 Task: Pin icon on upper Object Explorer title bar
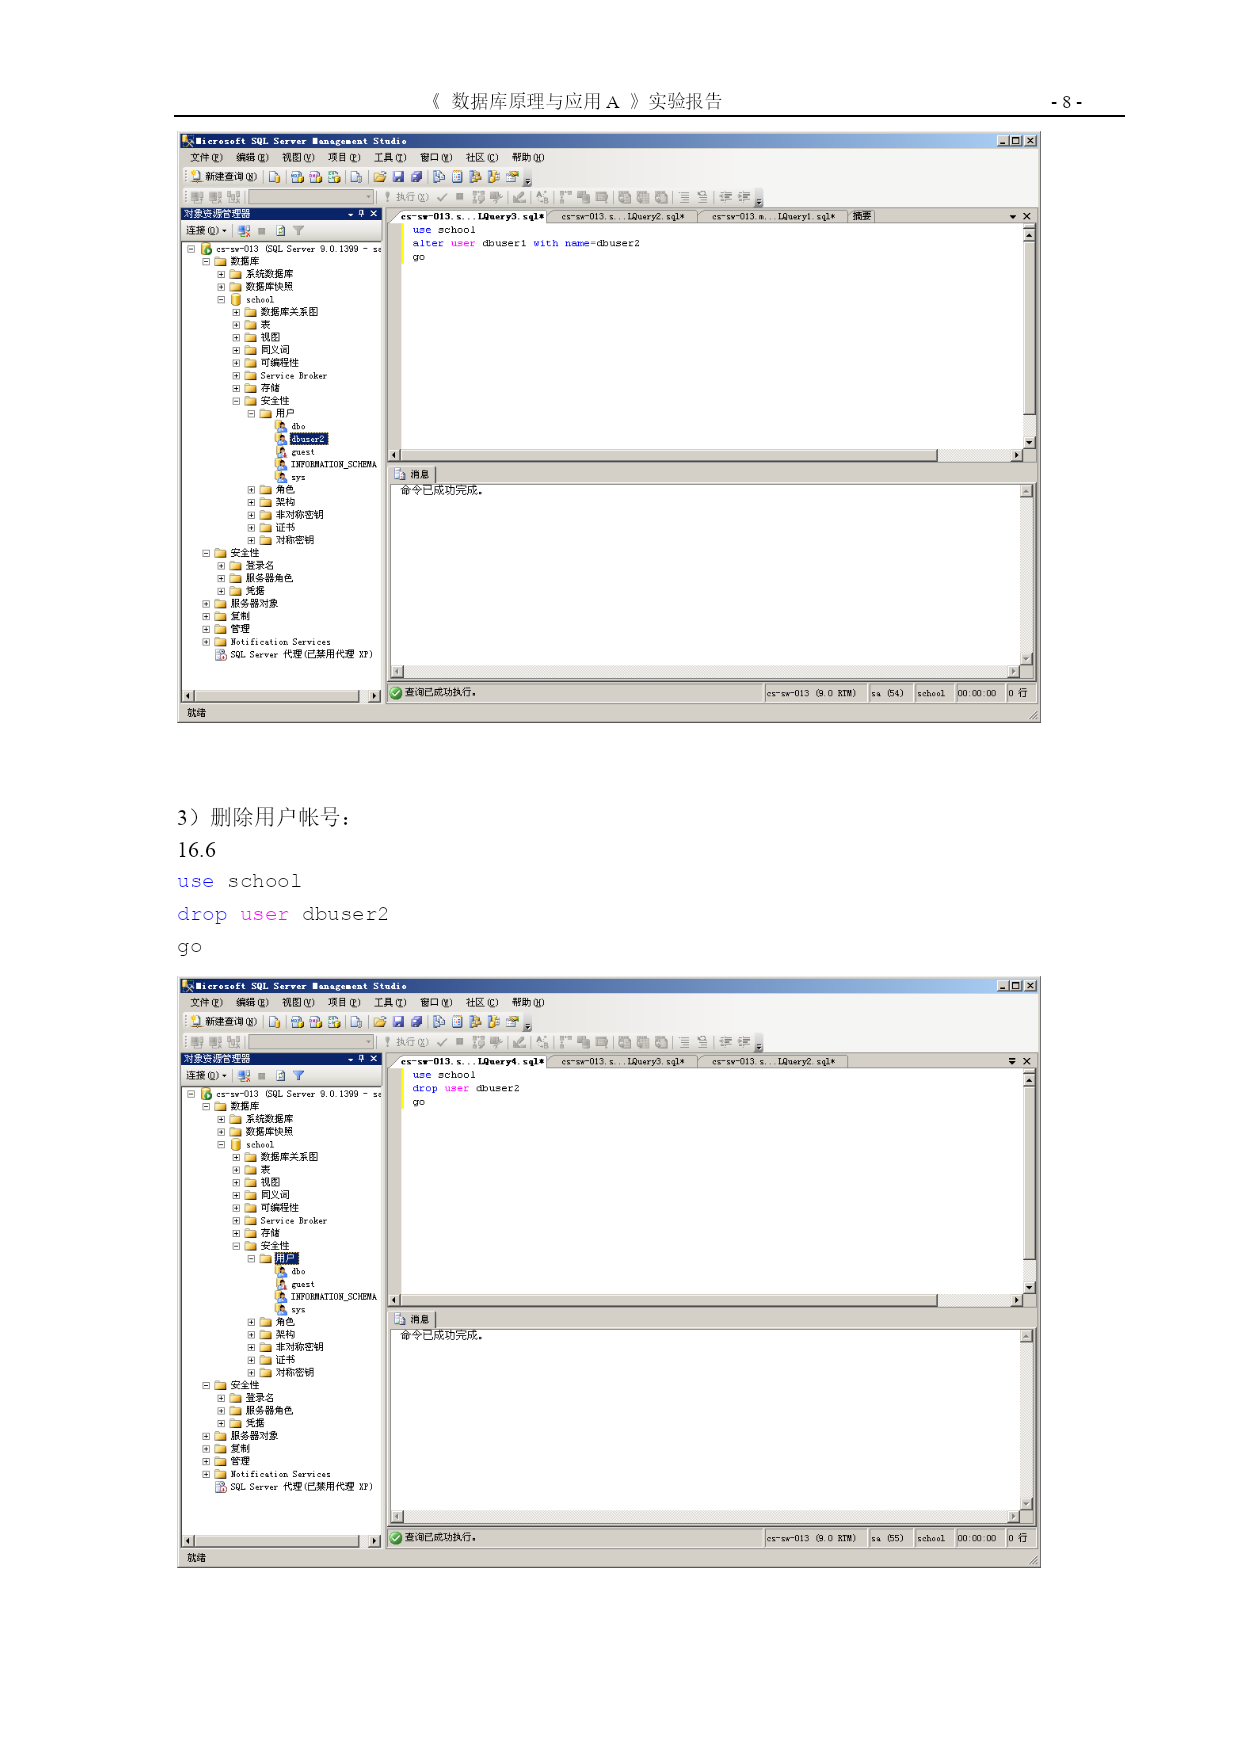point(362,214)
